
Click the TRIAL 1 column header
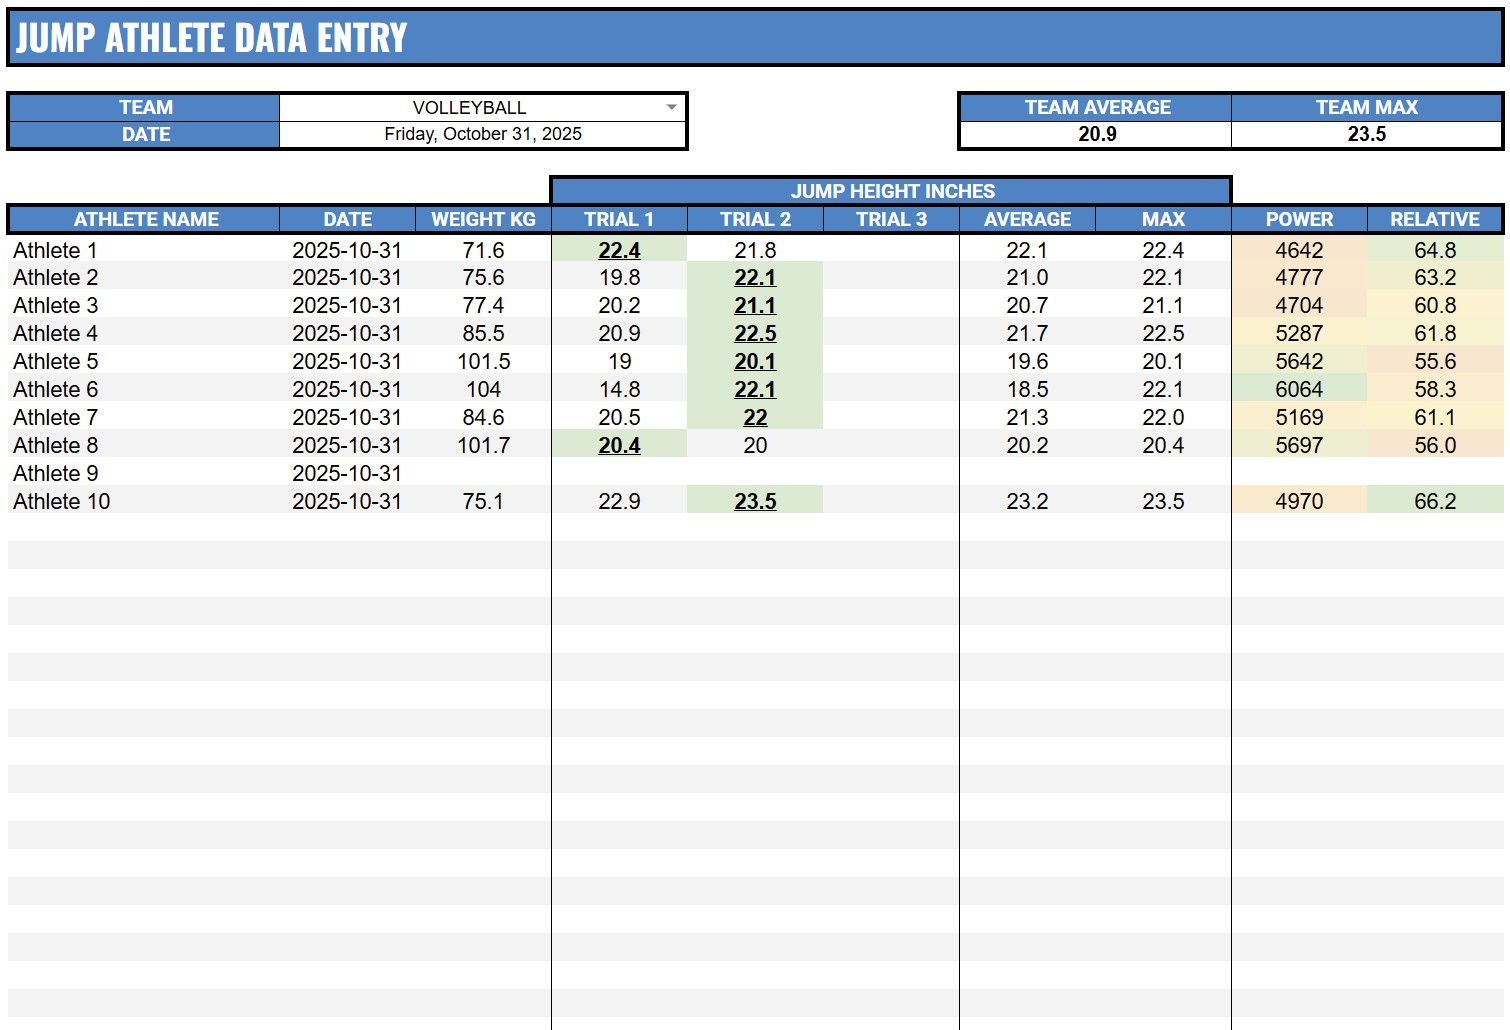click(620, 219)
